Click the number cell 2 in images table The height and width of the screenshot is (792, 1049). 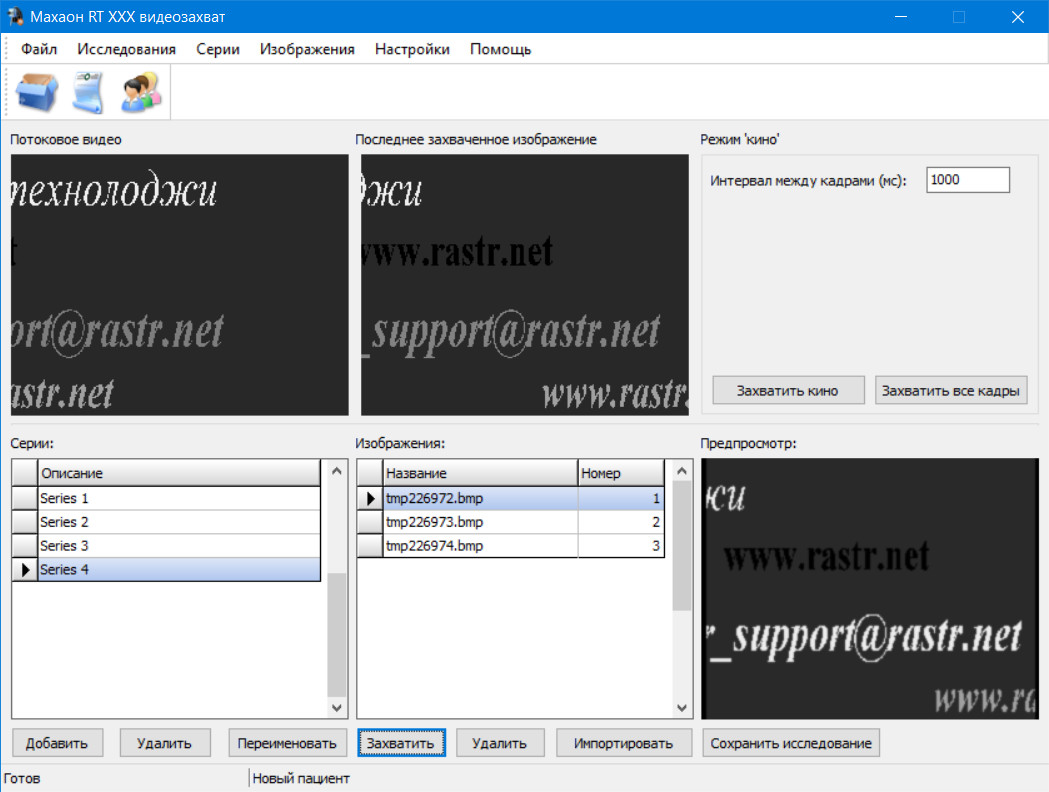pos(621,522)
